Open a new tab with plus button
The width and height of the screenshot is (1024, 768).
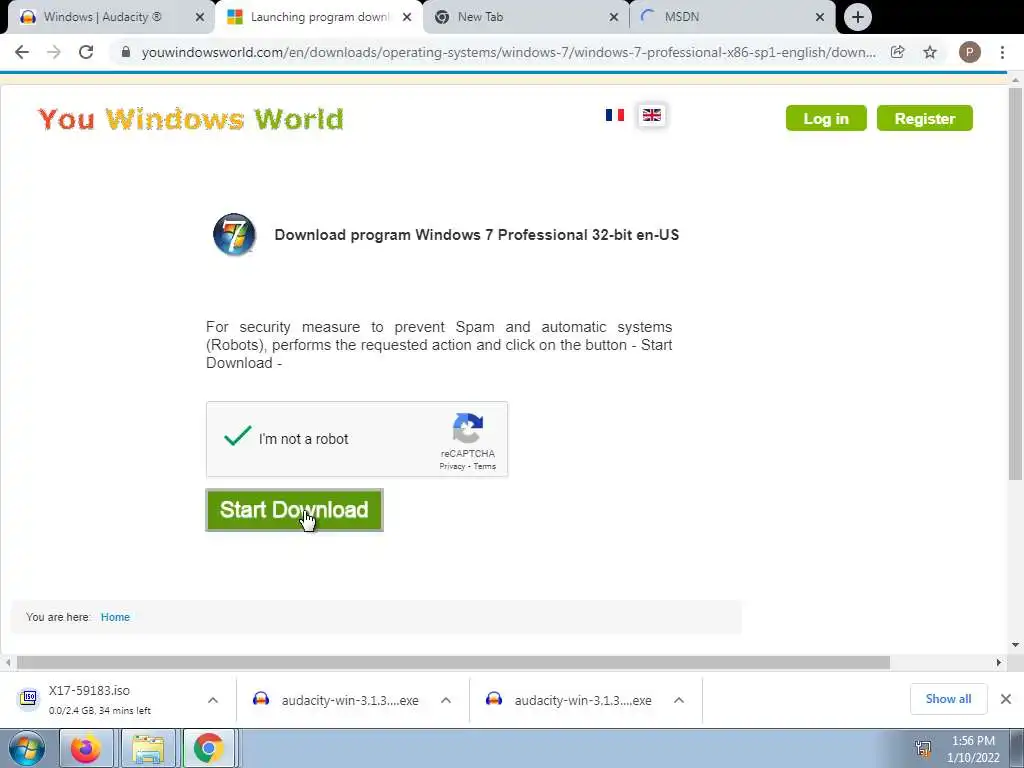pyautogui.click(x=857, y=17)
